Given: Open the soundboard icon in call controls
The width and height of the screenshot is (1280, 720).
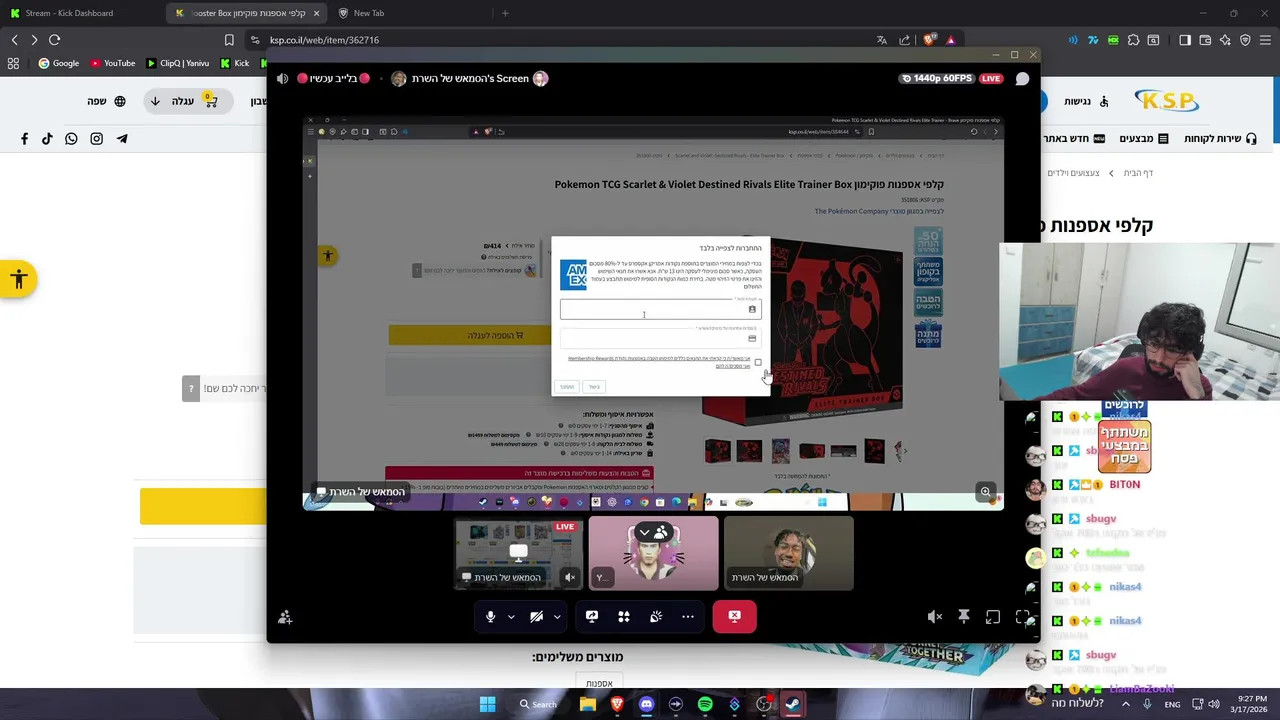Looking at the screenshot, I should pyautogui.click(x=656, y=617).
